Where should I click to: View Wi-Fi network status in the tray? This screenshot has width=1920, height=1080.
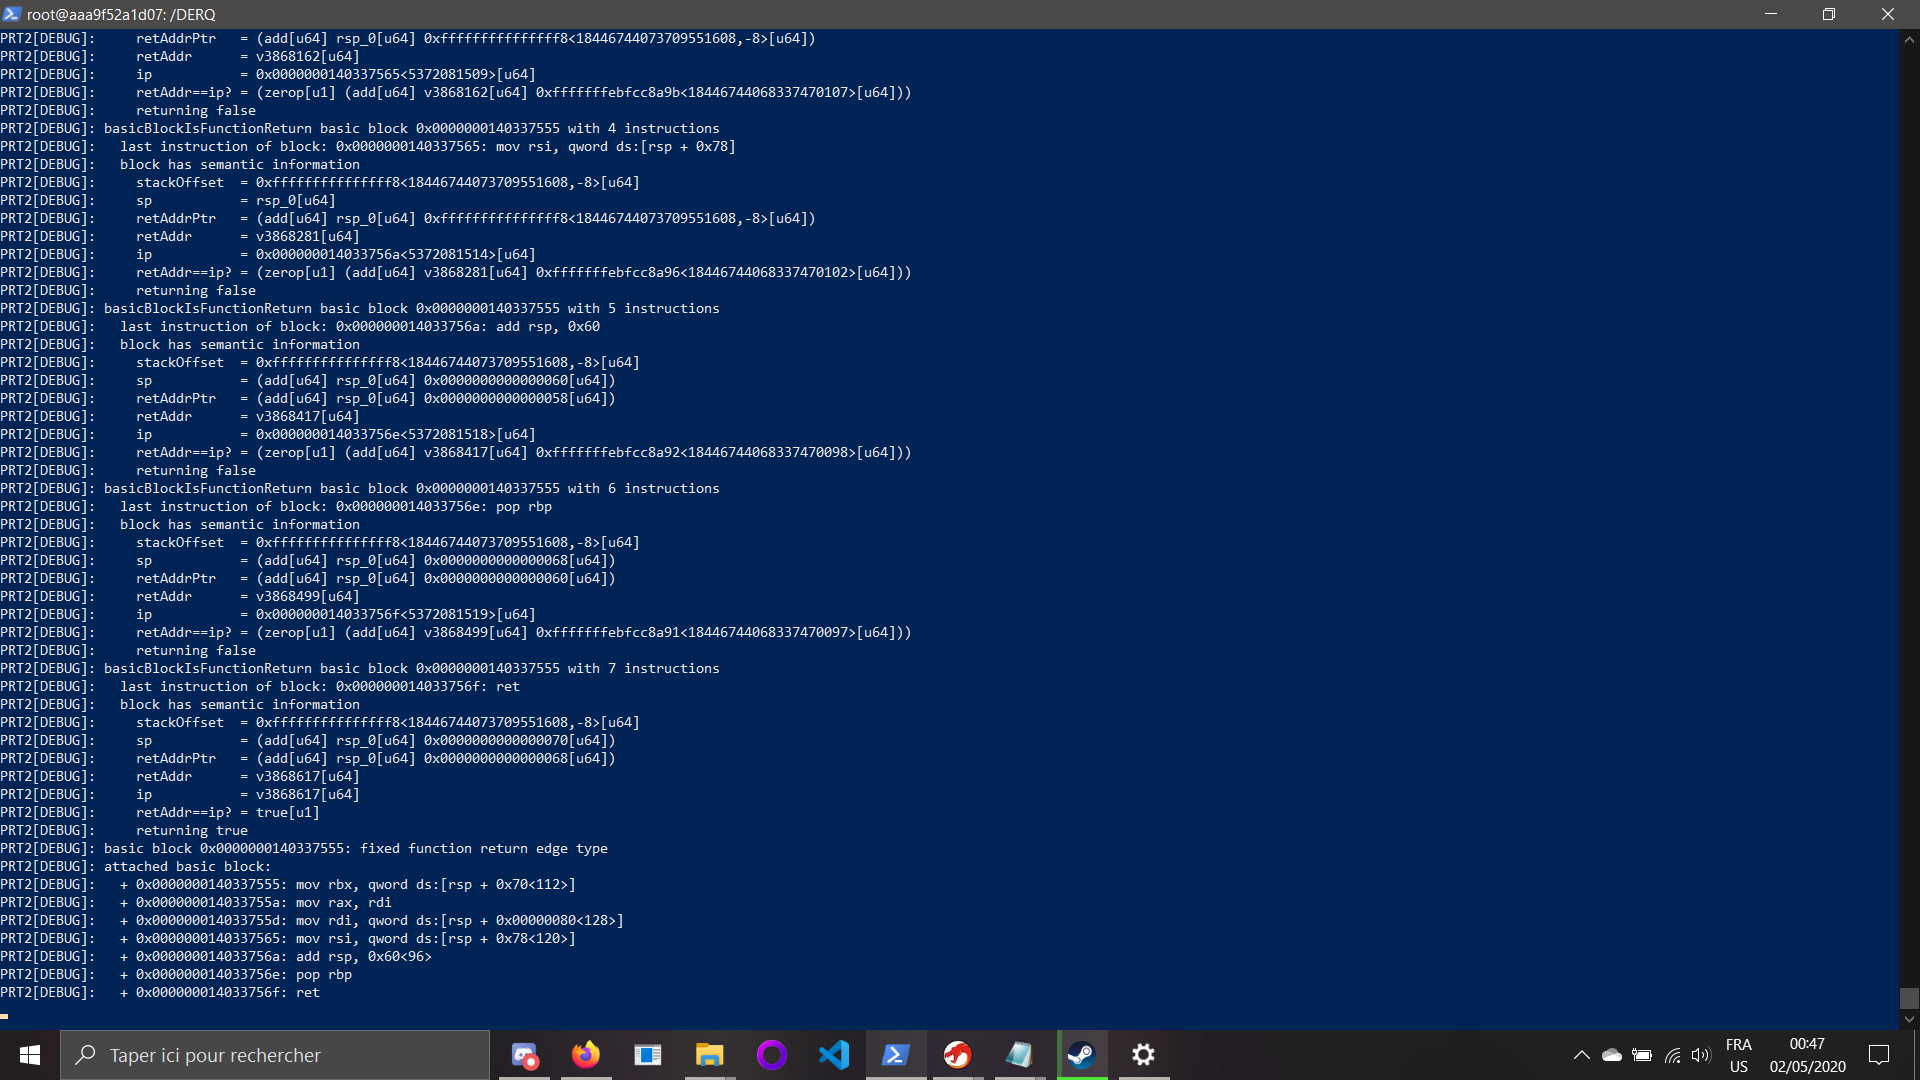(x=1673, y=1054)
